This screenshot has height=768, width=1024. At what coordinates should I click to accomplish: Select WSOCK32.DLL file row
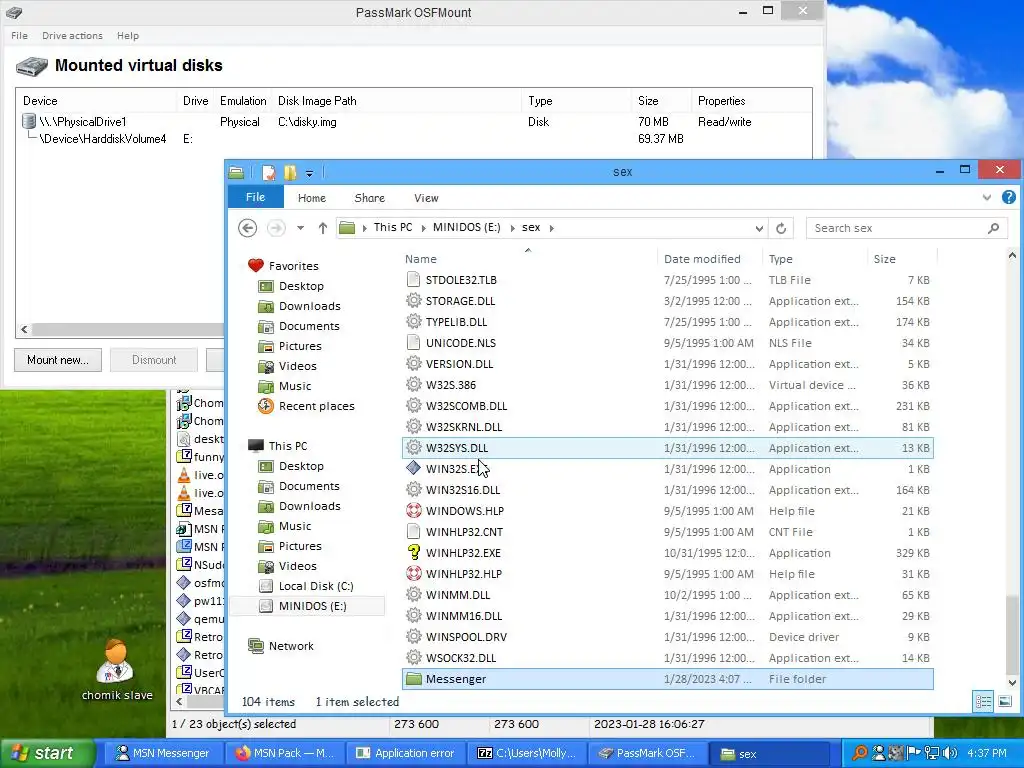tap(667, 658)
